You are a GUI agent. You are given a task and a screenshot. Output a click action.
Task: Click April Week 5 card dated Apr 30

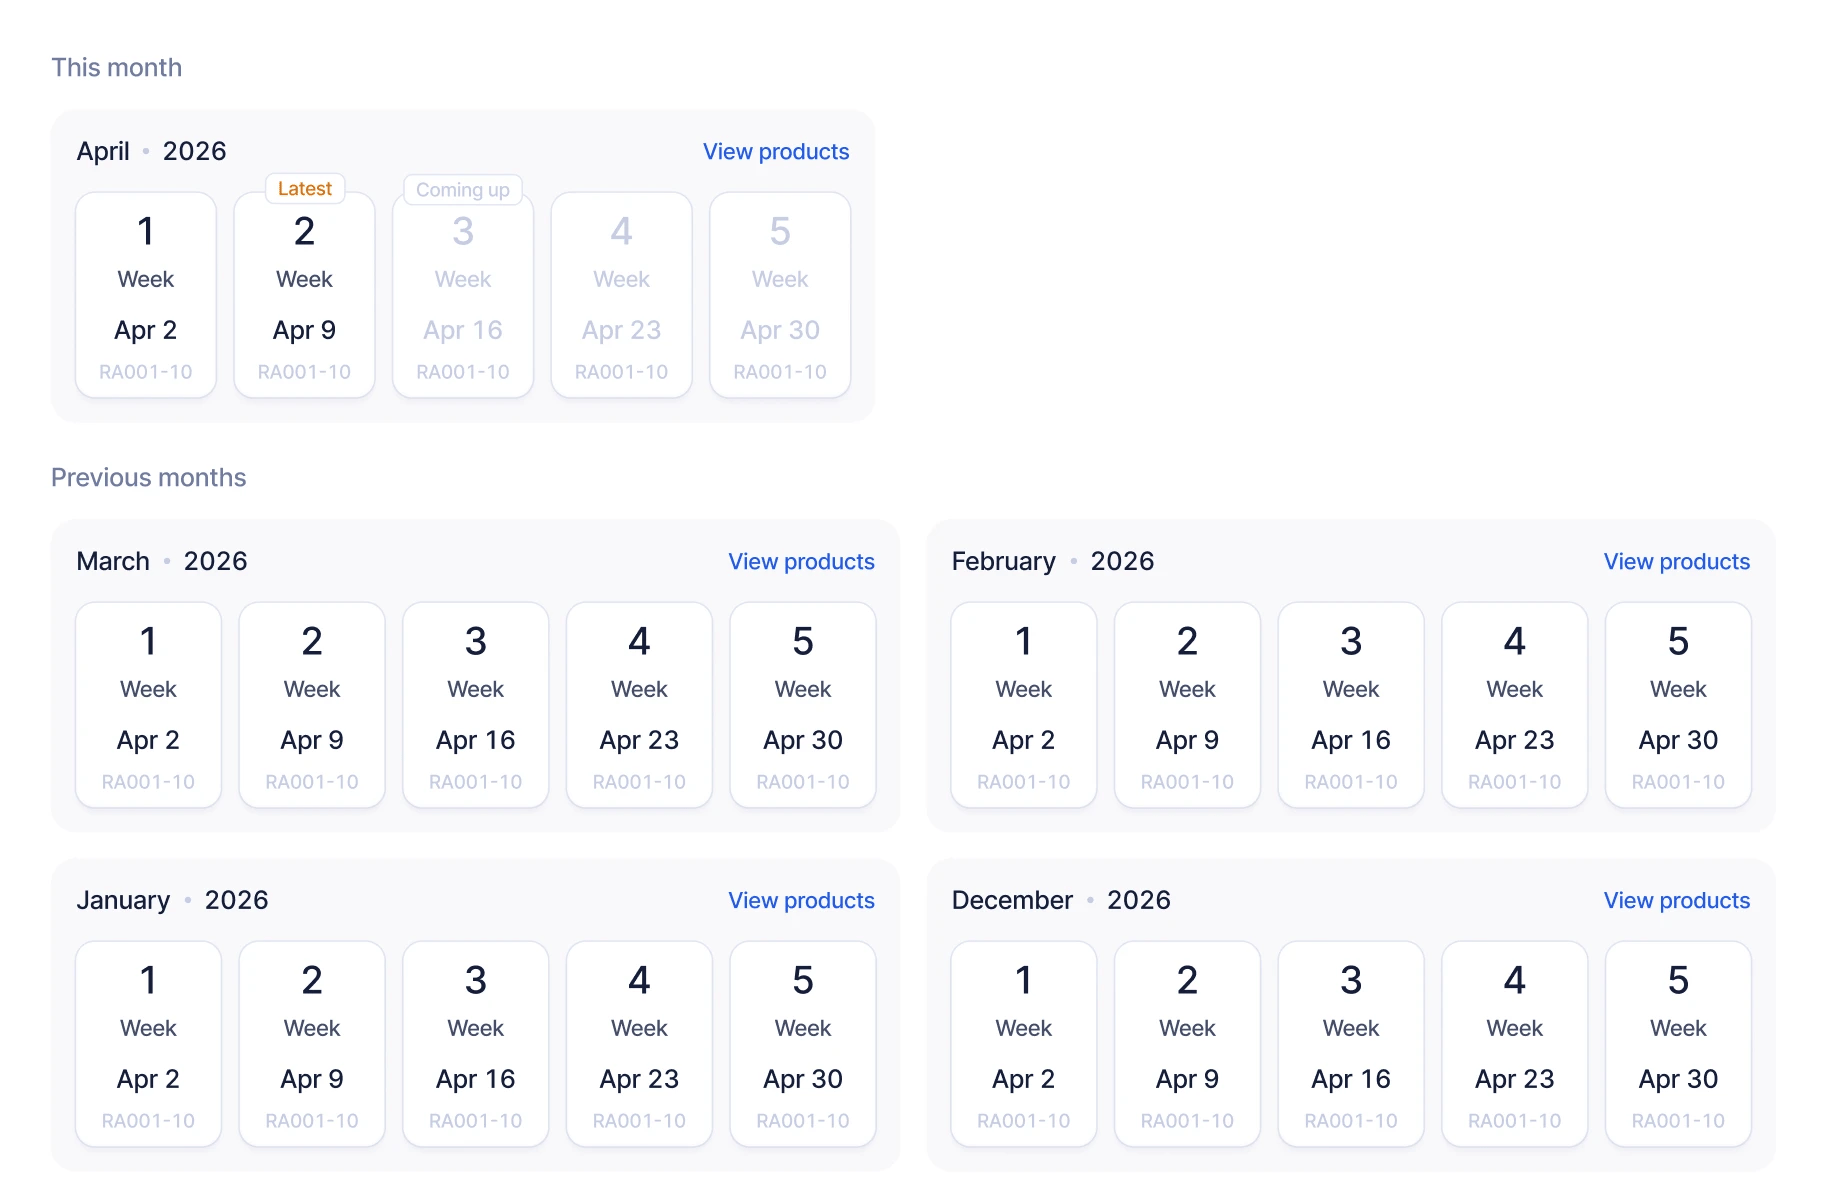(x=780, y=296)
